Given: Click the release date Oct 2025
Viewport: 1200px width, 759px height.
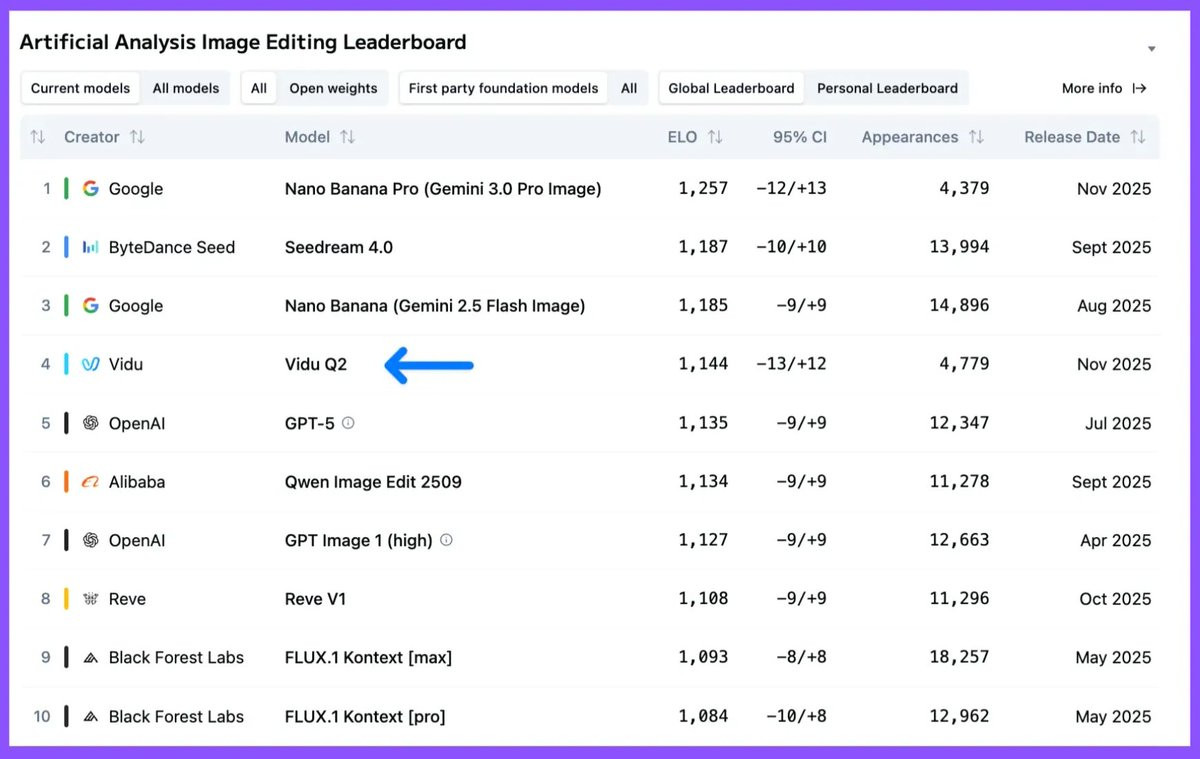Looking at the screenshot, I should click(1115, 599).
